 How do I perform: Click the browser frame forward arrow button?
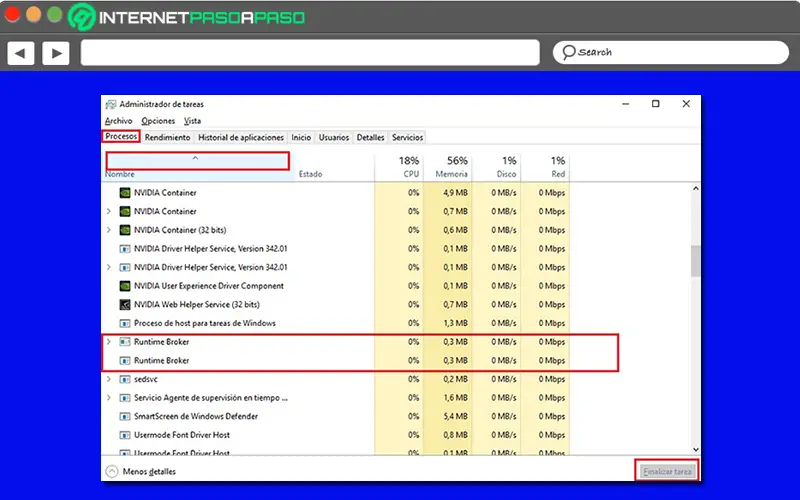(x=56, y=53)
